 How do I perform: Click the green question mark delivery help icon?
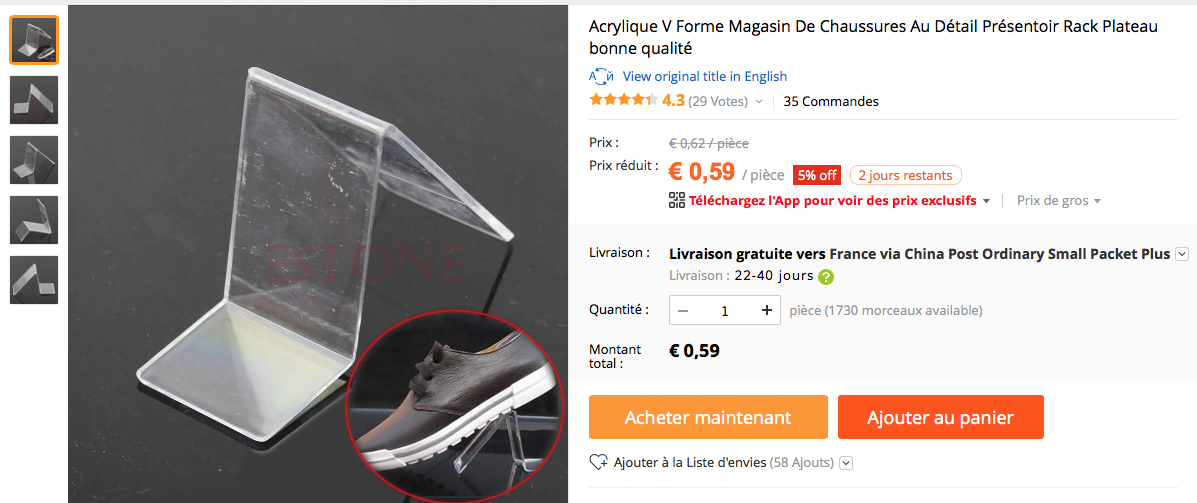point(825,276)
